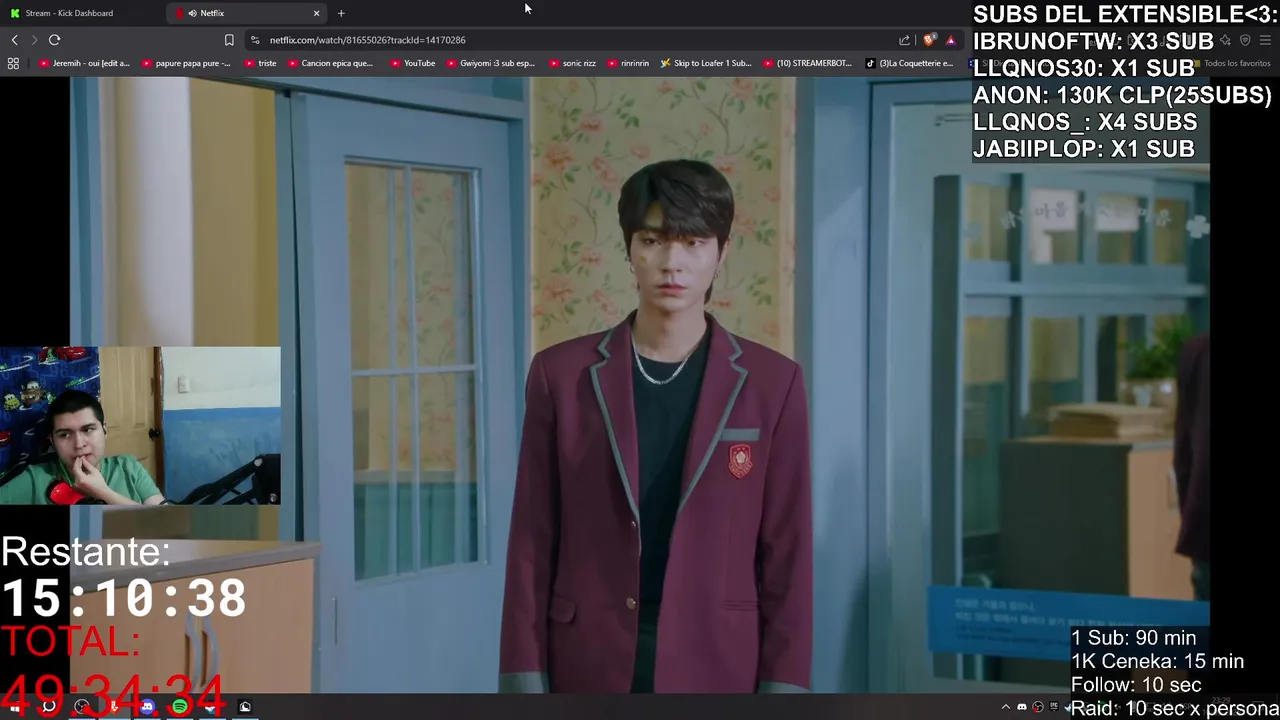Open the La Coquetterie TikTok bookmark
This screenshot has height=720, width=1280.
tap(909, 63)
